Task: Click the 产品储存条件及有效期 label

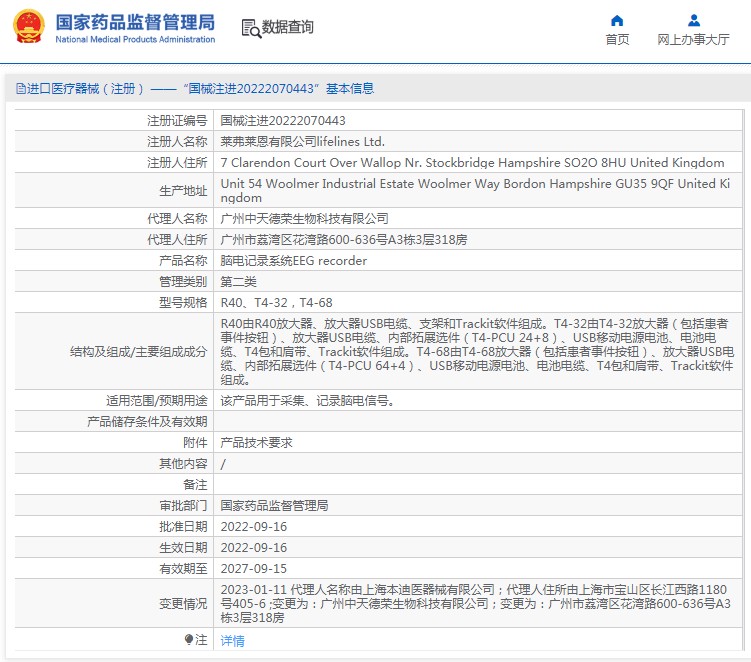Action: pos(147,422)
